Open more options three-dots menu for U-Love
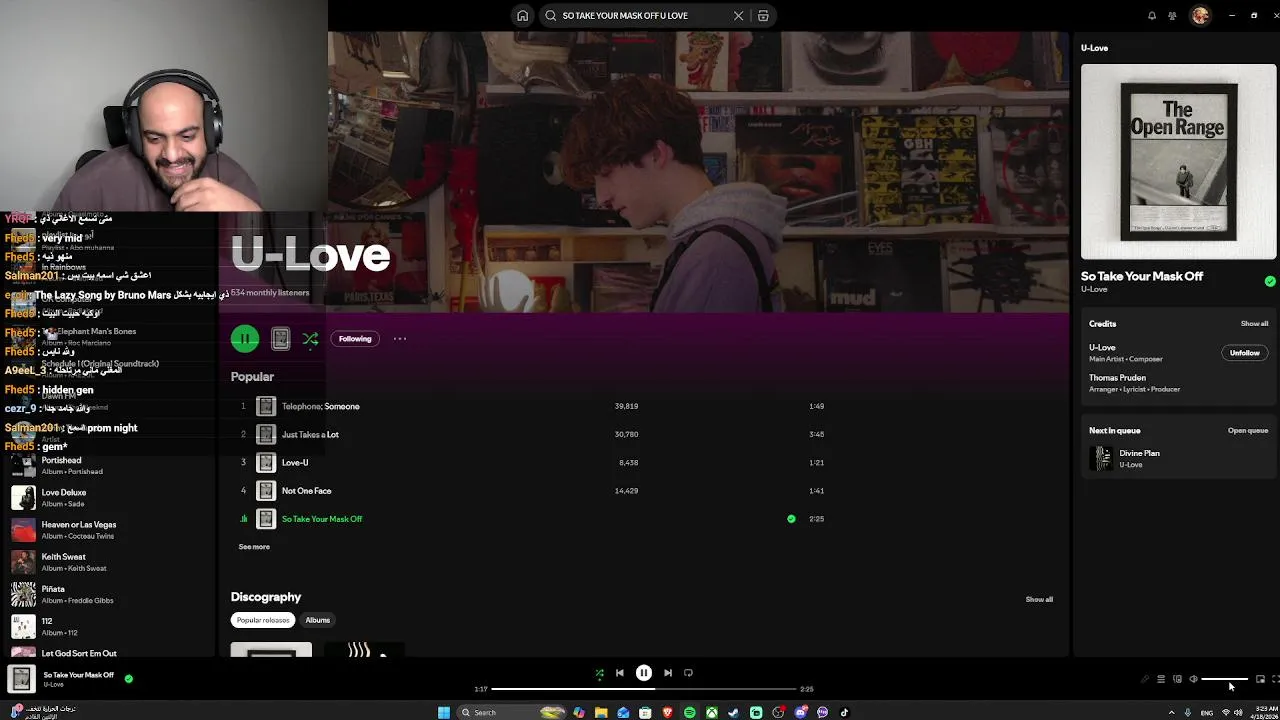 [x=400, y=339]
